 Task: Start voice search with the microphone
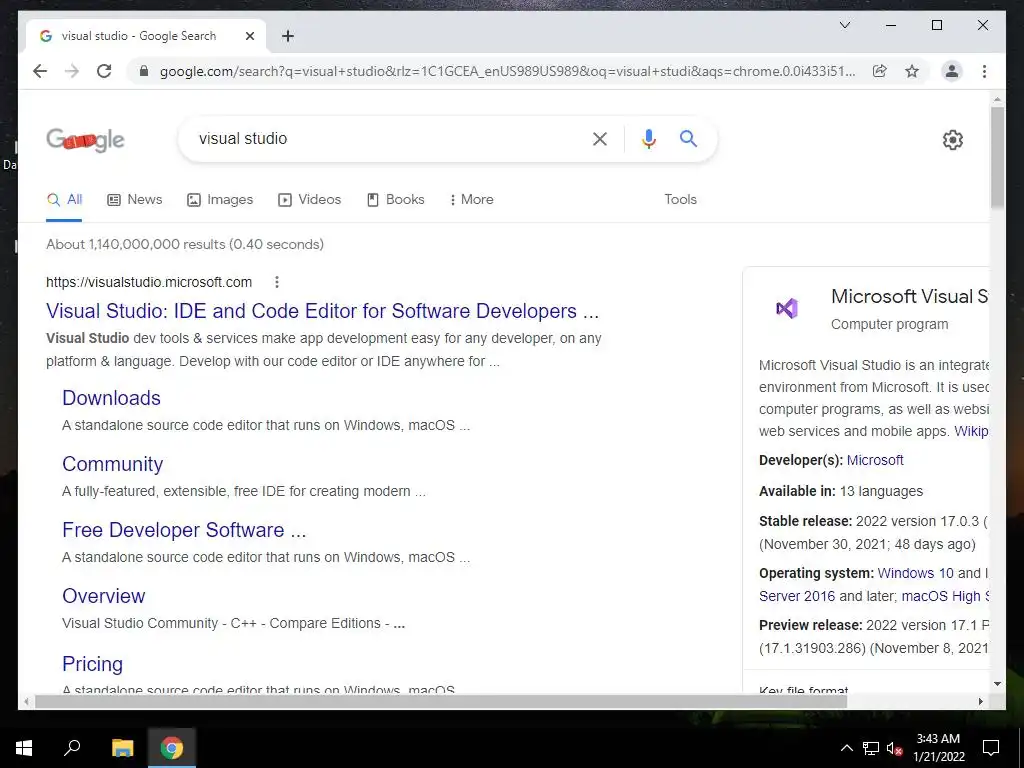click(x=648, y=138)
